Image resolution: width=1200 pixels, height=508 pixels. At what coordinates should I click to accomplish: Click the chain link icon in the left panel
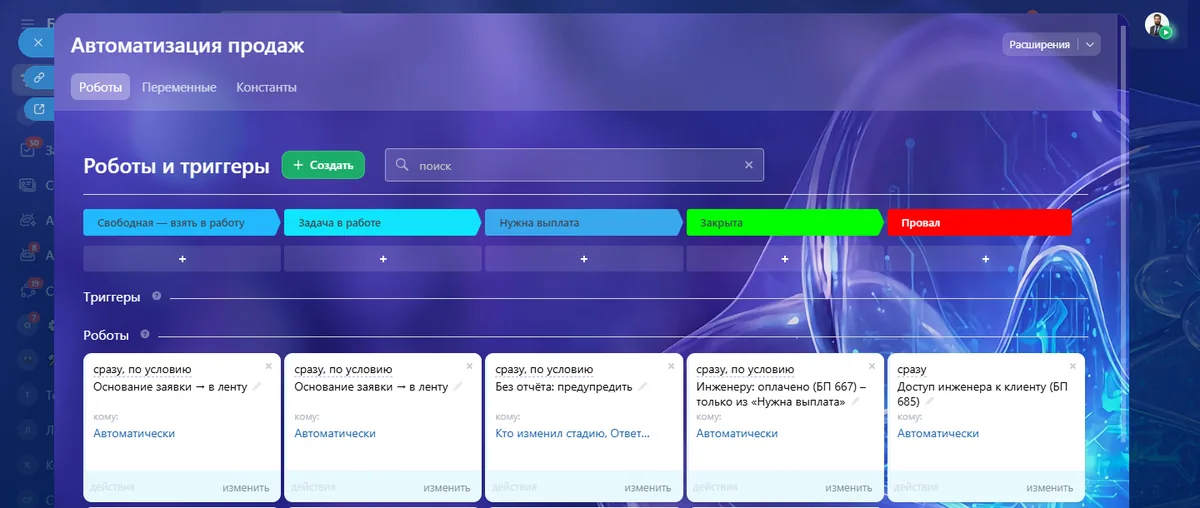click(x=38, y=77)
